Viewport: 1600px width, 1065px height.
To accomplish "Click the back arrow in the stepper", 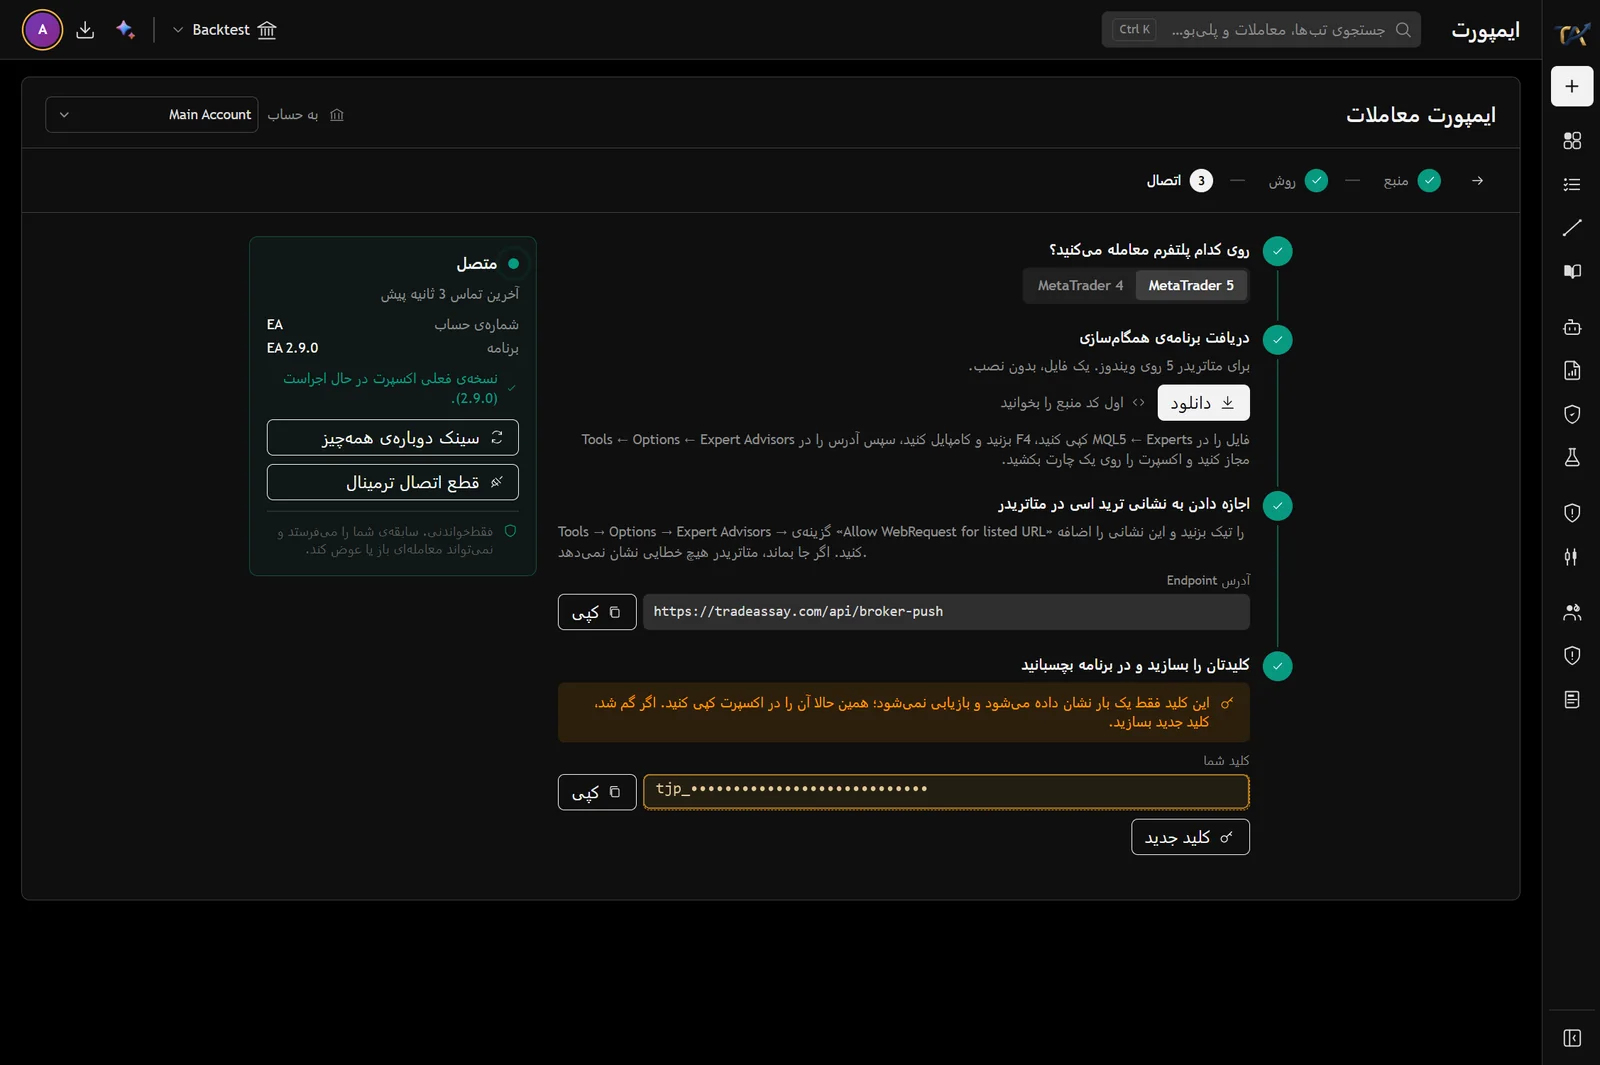I will [x=1477, y=181].
